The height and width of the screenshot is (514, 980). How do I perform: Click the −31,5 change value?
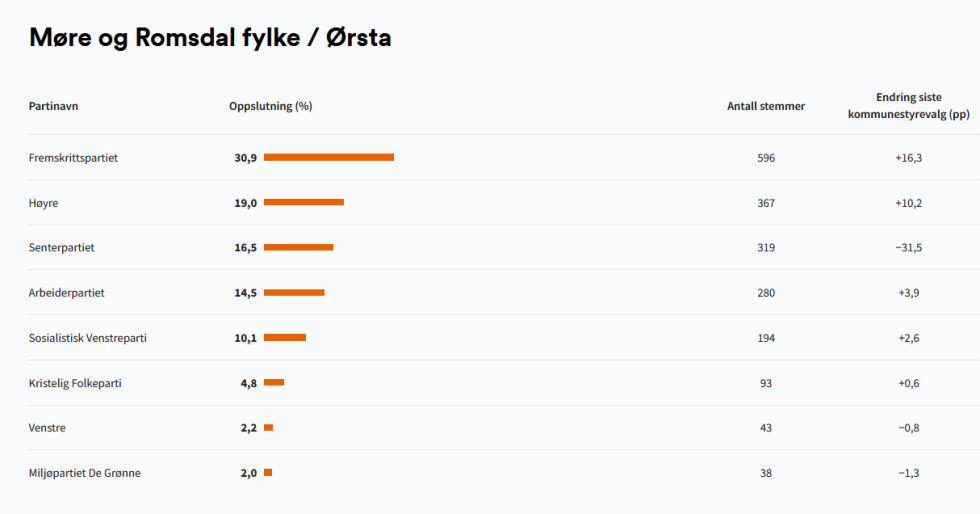(x=909, y=248)
